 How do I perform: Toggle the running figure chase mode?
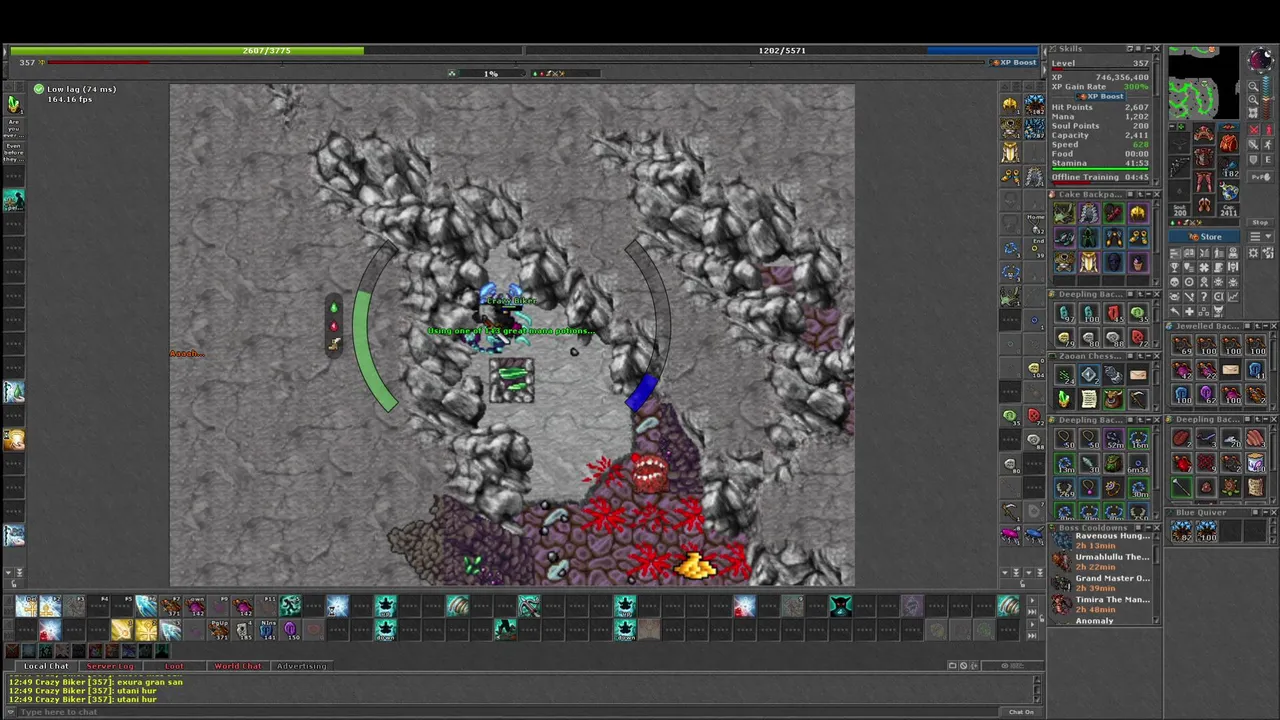tap(1269, 144)
